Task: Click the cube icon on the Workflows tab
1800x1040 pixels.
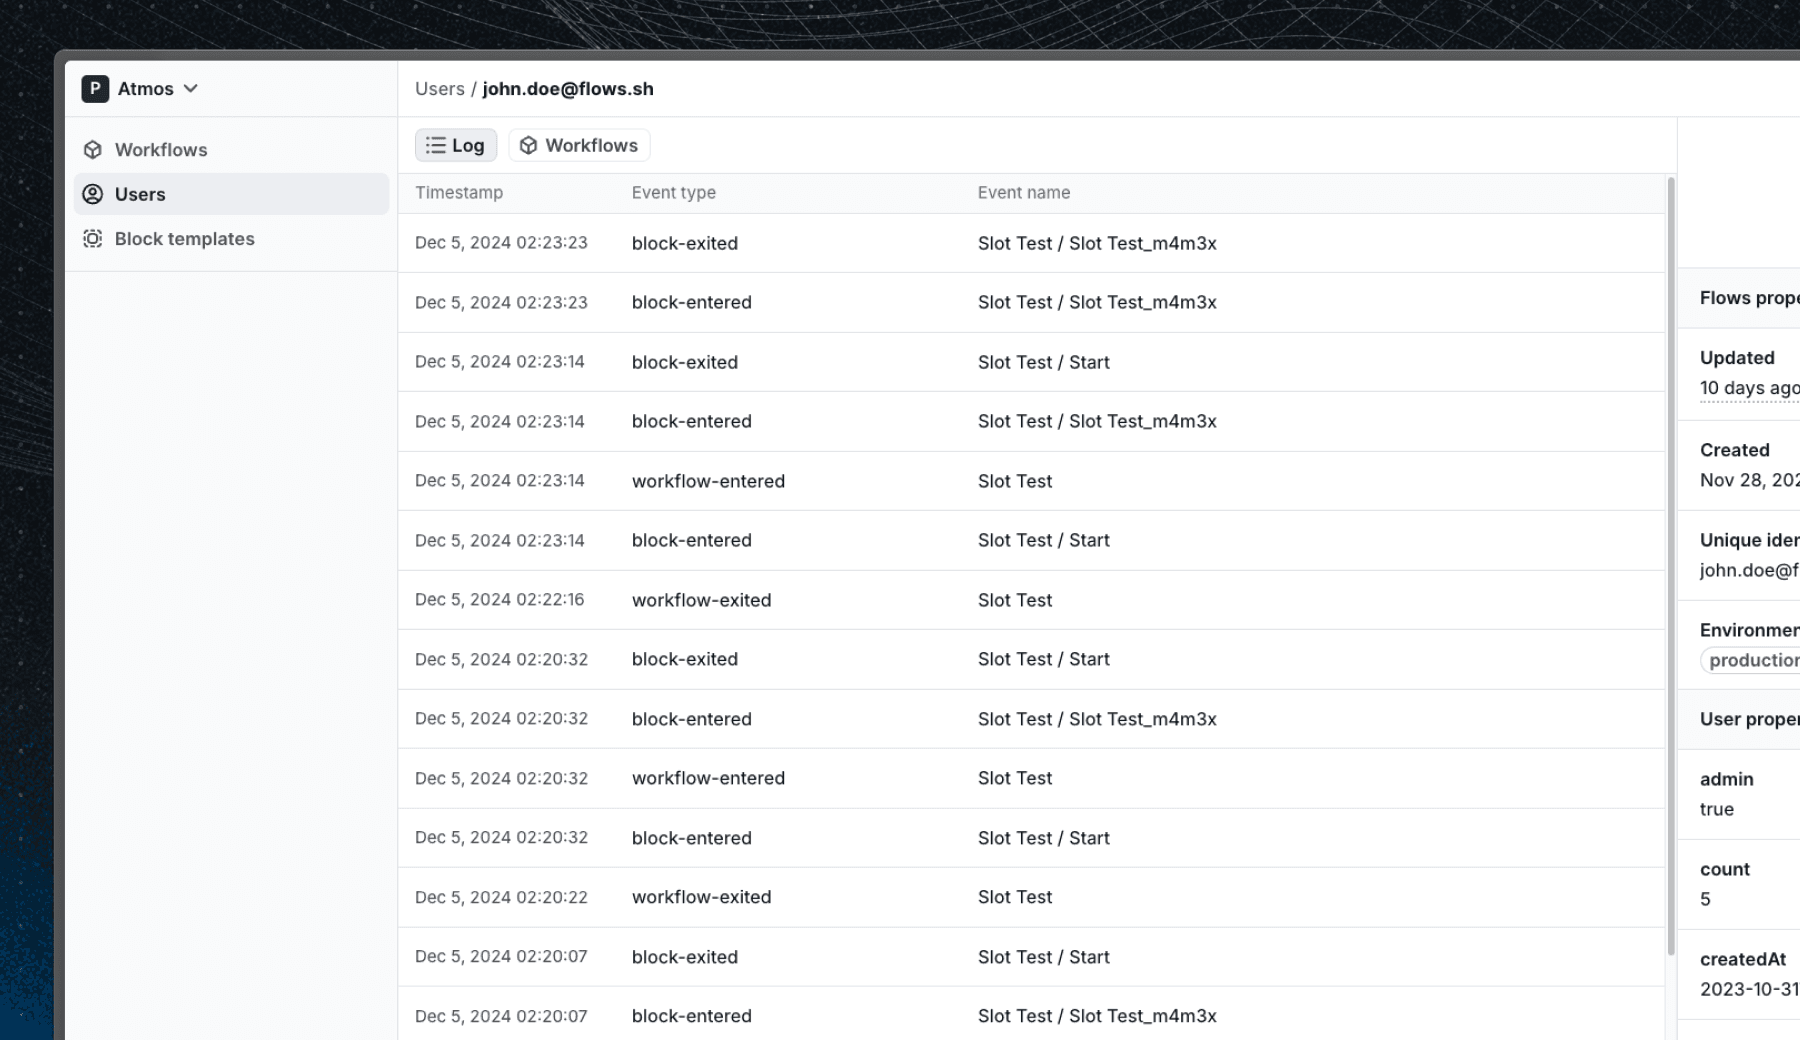Action: 529,145
